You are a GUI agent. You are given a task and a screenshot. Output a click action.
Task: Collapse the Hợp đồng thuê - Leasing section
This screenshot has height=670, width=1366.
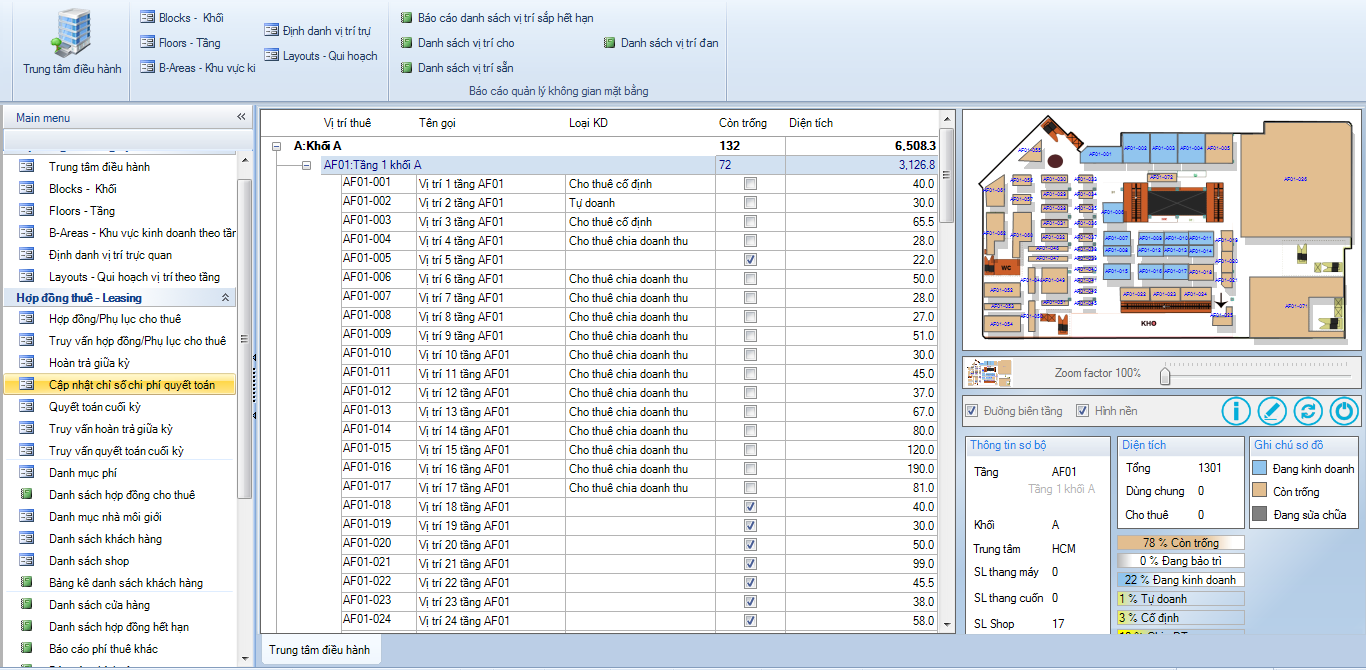click(x=225, y=298)
